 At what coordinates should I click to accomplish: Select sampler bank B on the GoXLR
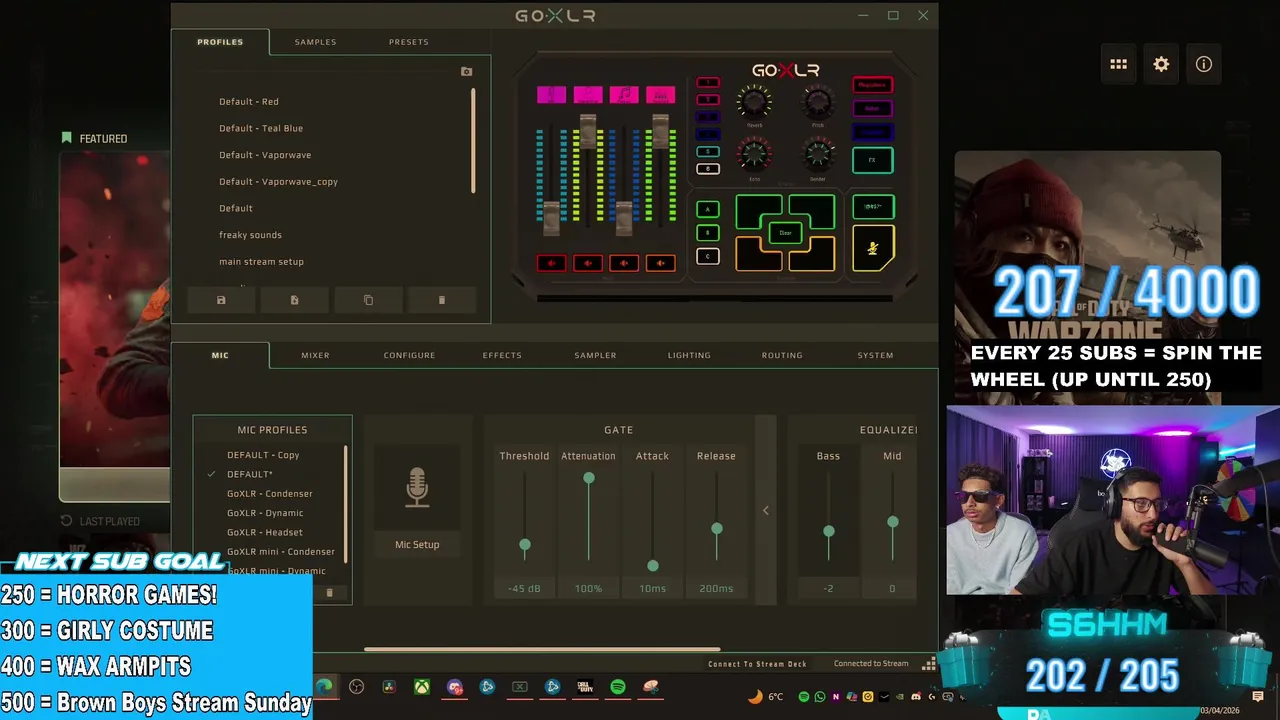(x=708, y=233)
